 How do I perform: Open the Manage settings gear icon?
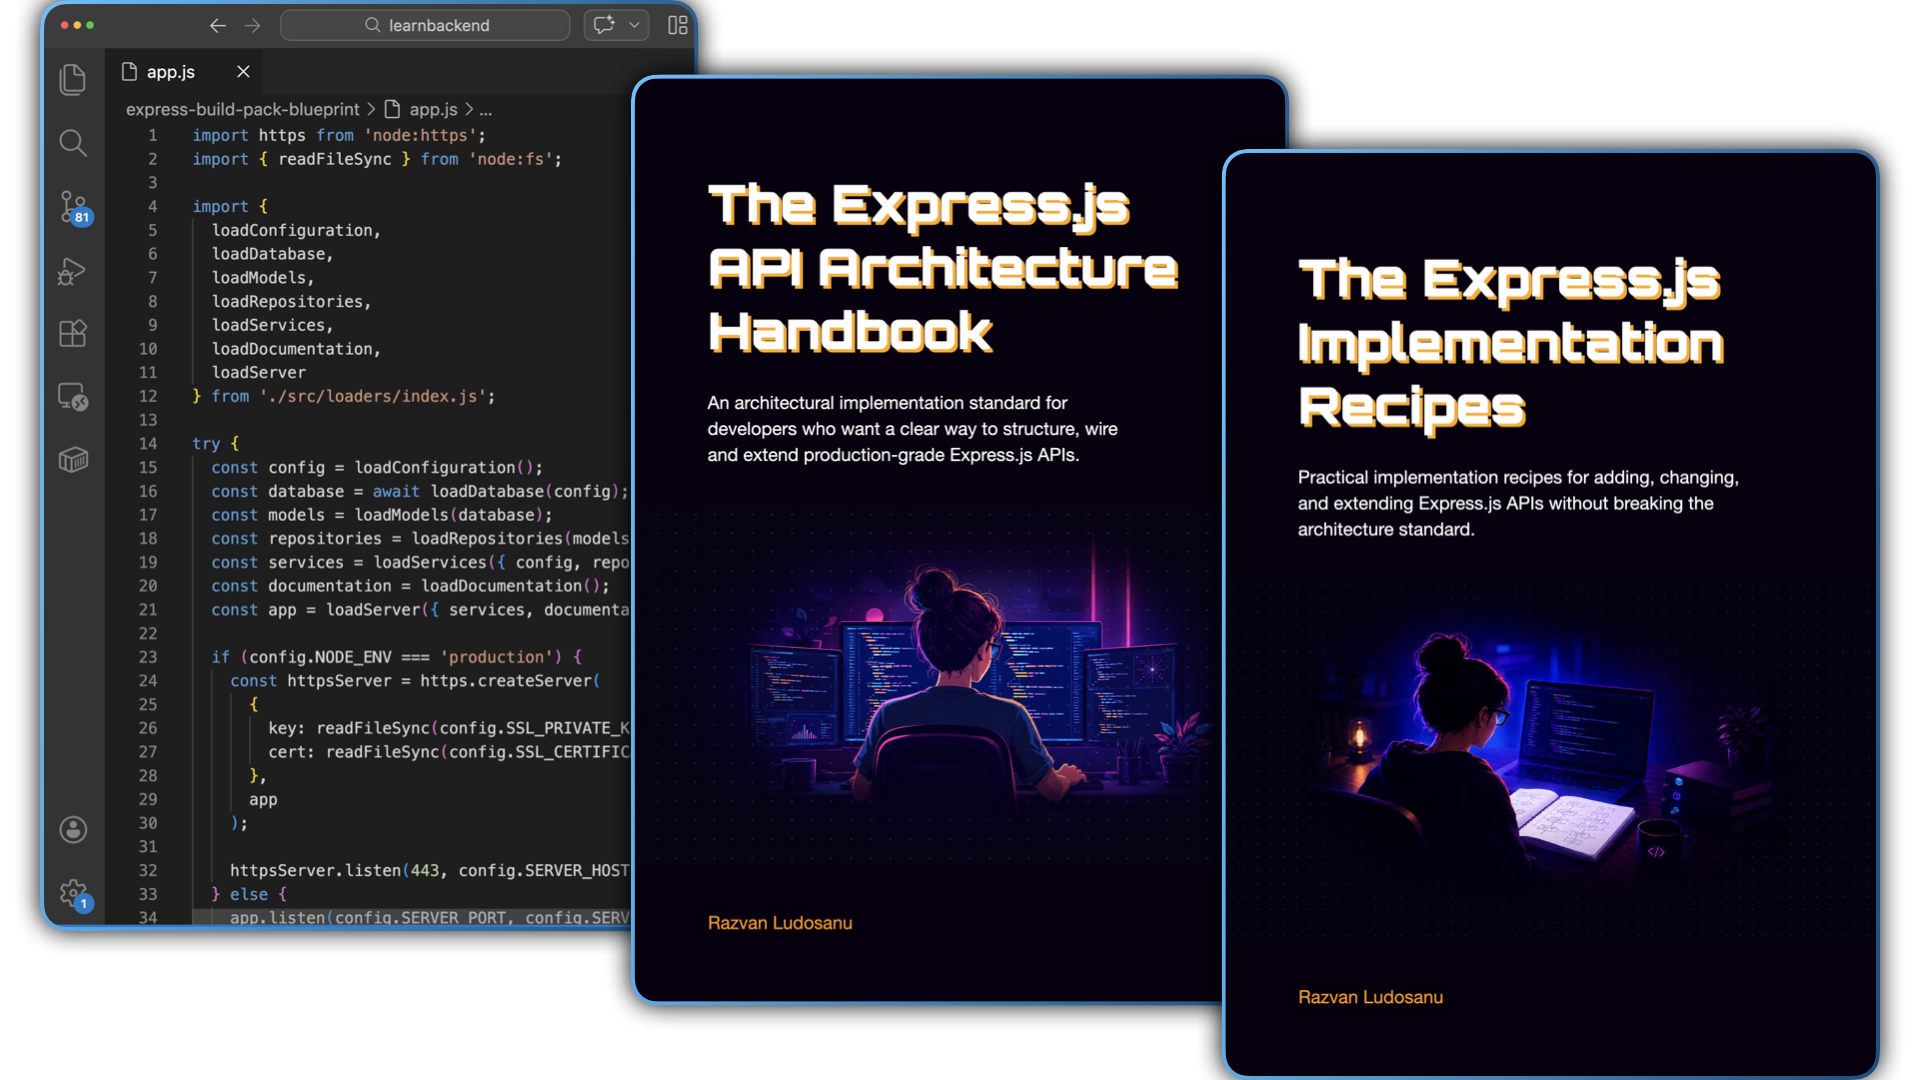75,894
